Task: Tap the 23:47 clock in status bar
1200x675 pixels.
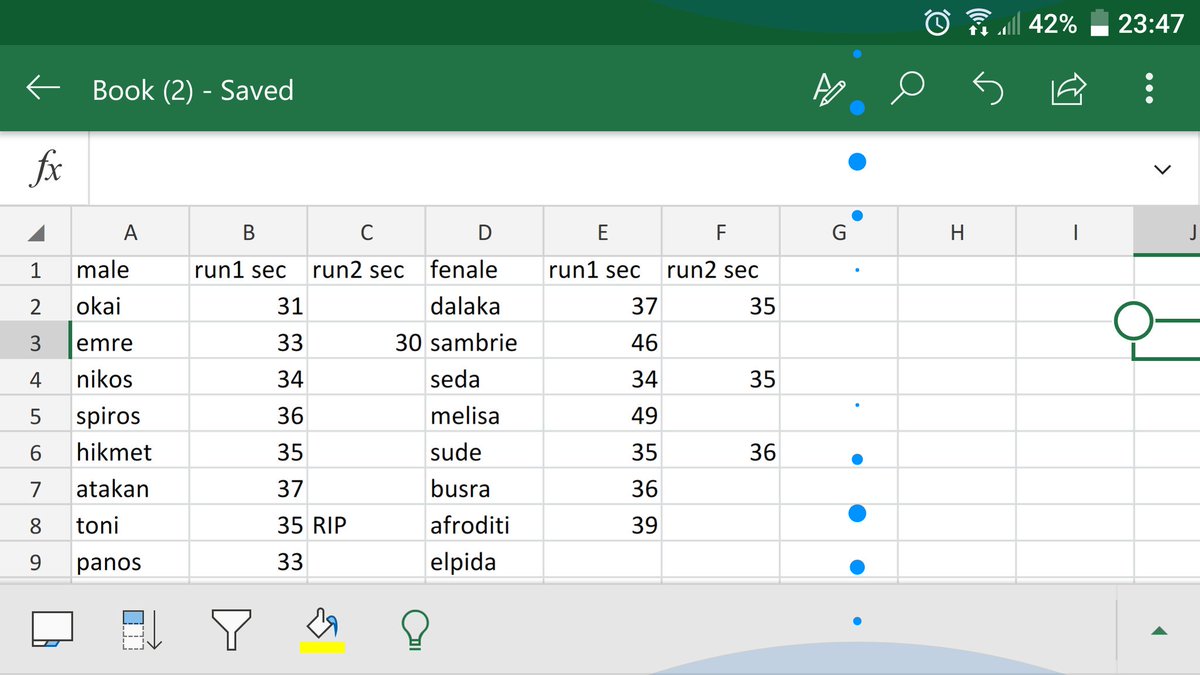Action: point(1151,23)
